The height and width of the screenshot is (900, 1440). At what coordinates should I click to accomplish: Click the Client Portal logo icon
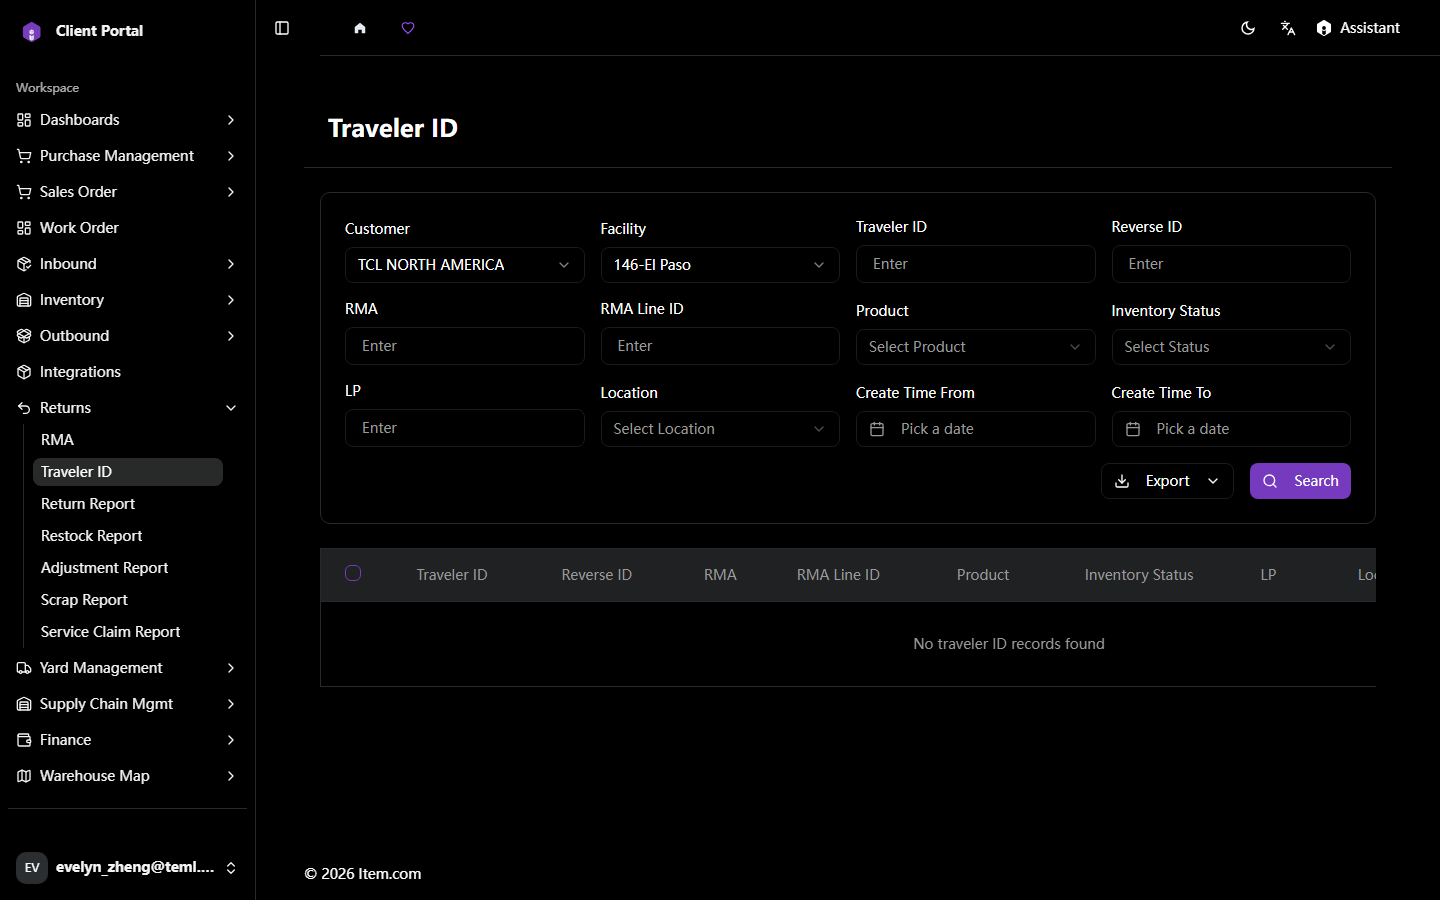32,31
